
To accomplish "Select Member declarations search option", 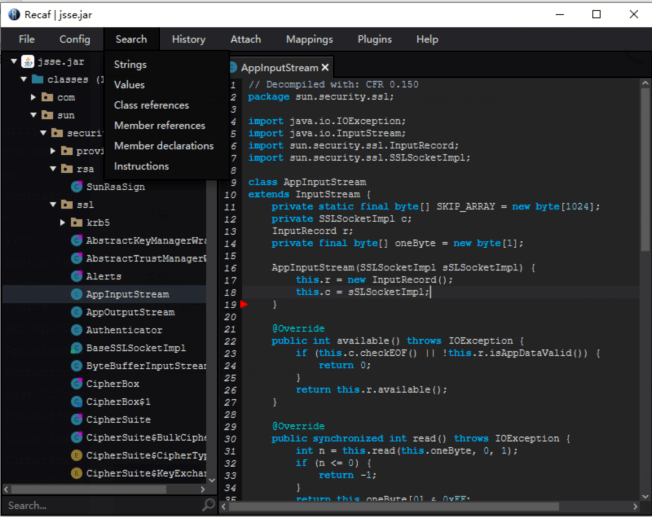I will click(x=163, y=146).
